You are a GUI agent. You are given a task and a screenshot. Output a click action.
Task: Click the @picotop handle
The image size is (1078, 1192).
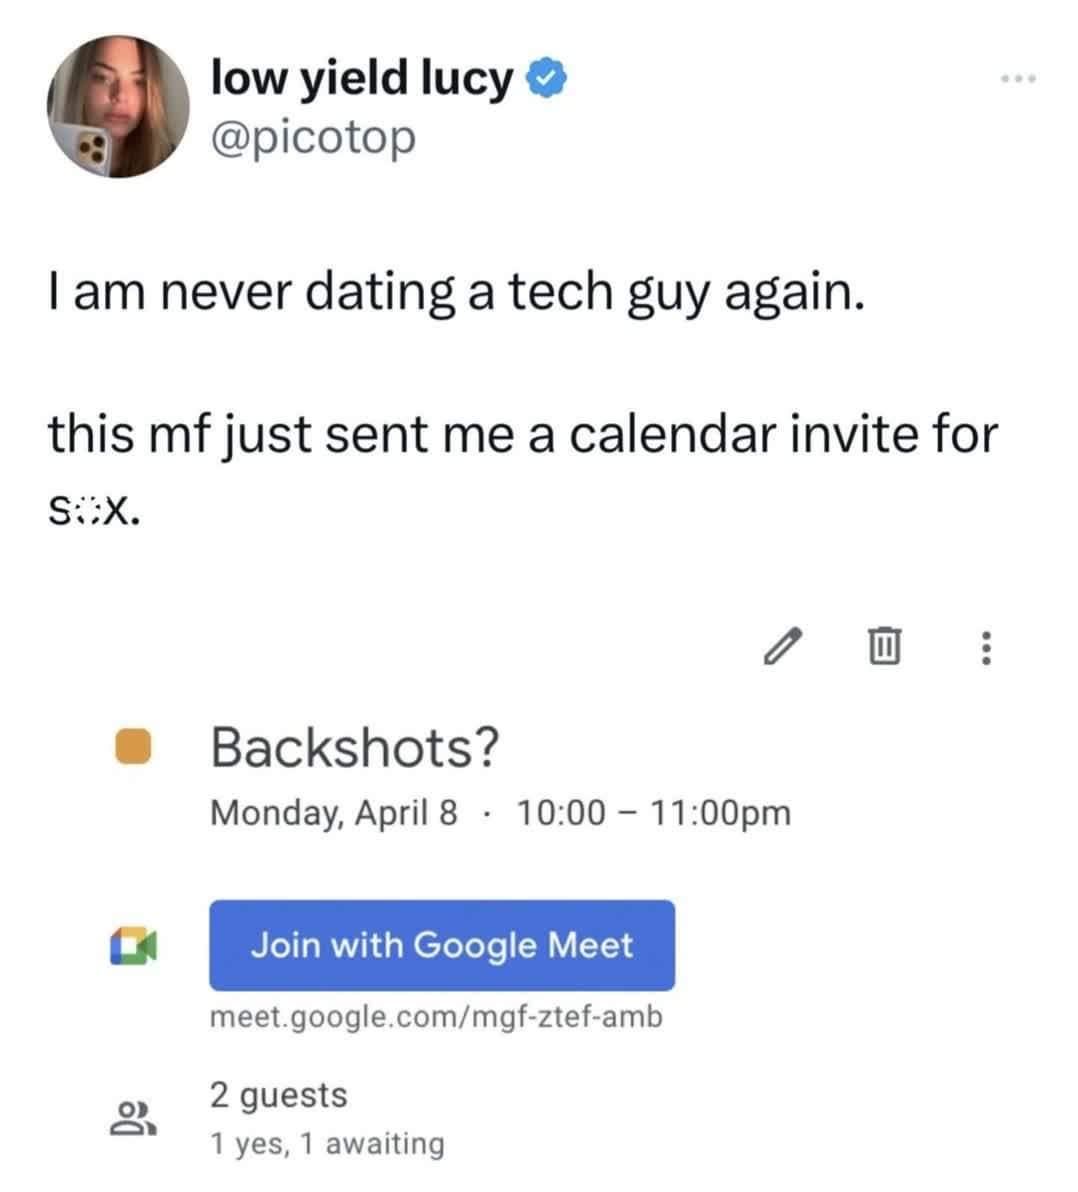[312, 138]
